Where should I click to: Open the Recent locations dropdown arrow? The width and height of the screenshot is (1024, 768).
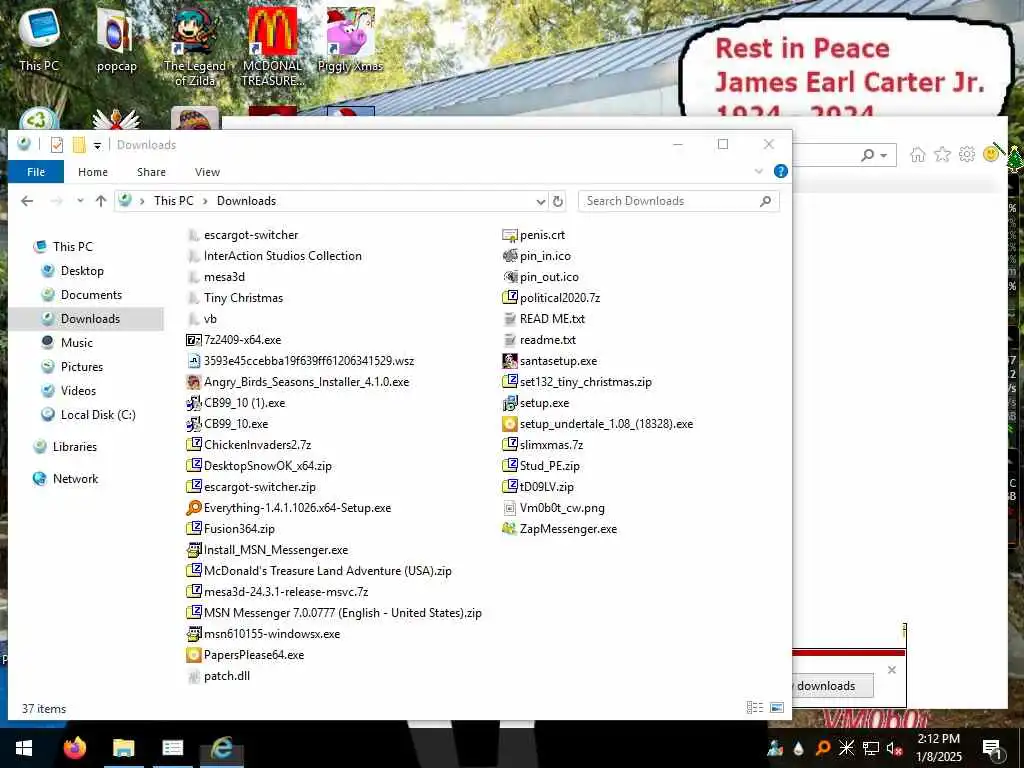pos(80,201)
